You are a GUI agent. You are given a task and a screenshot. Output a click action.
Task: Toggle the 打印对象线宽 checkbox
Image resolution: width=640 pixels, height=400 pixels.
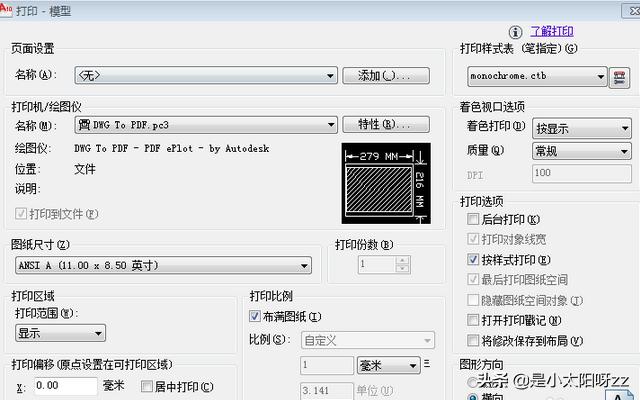coord(473,239)
